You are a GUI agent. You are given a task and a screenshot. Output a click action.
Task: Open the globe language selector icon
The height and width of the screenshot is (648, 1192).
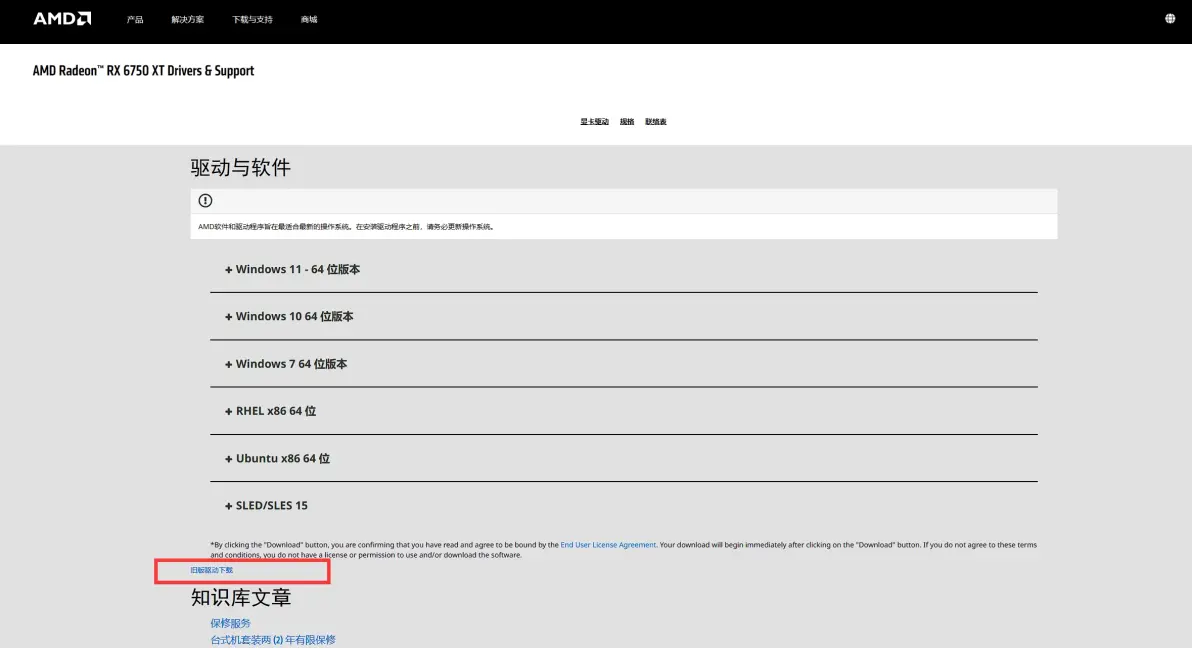(1170, 19)
